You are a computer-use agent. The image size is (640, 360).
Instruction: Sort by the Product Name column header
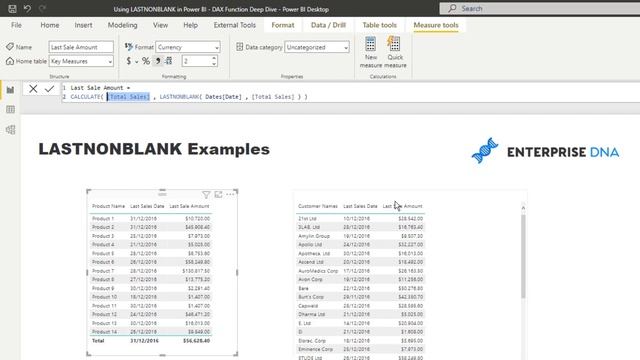[x=108, y=207]
